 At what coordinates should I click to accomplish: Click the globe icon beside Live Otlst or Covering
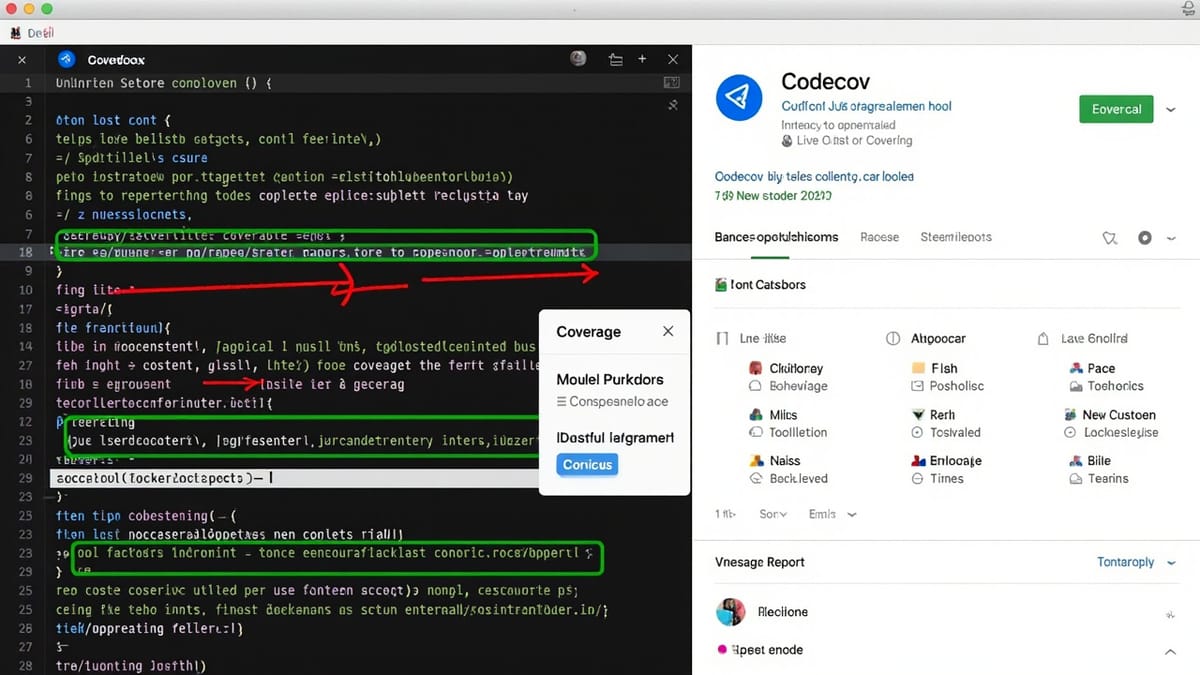point(787,141)
